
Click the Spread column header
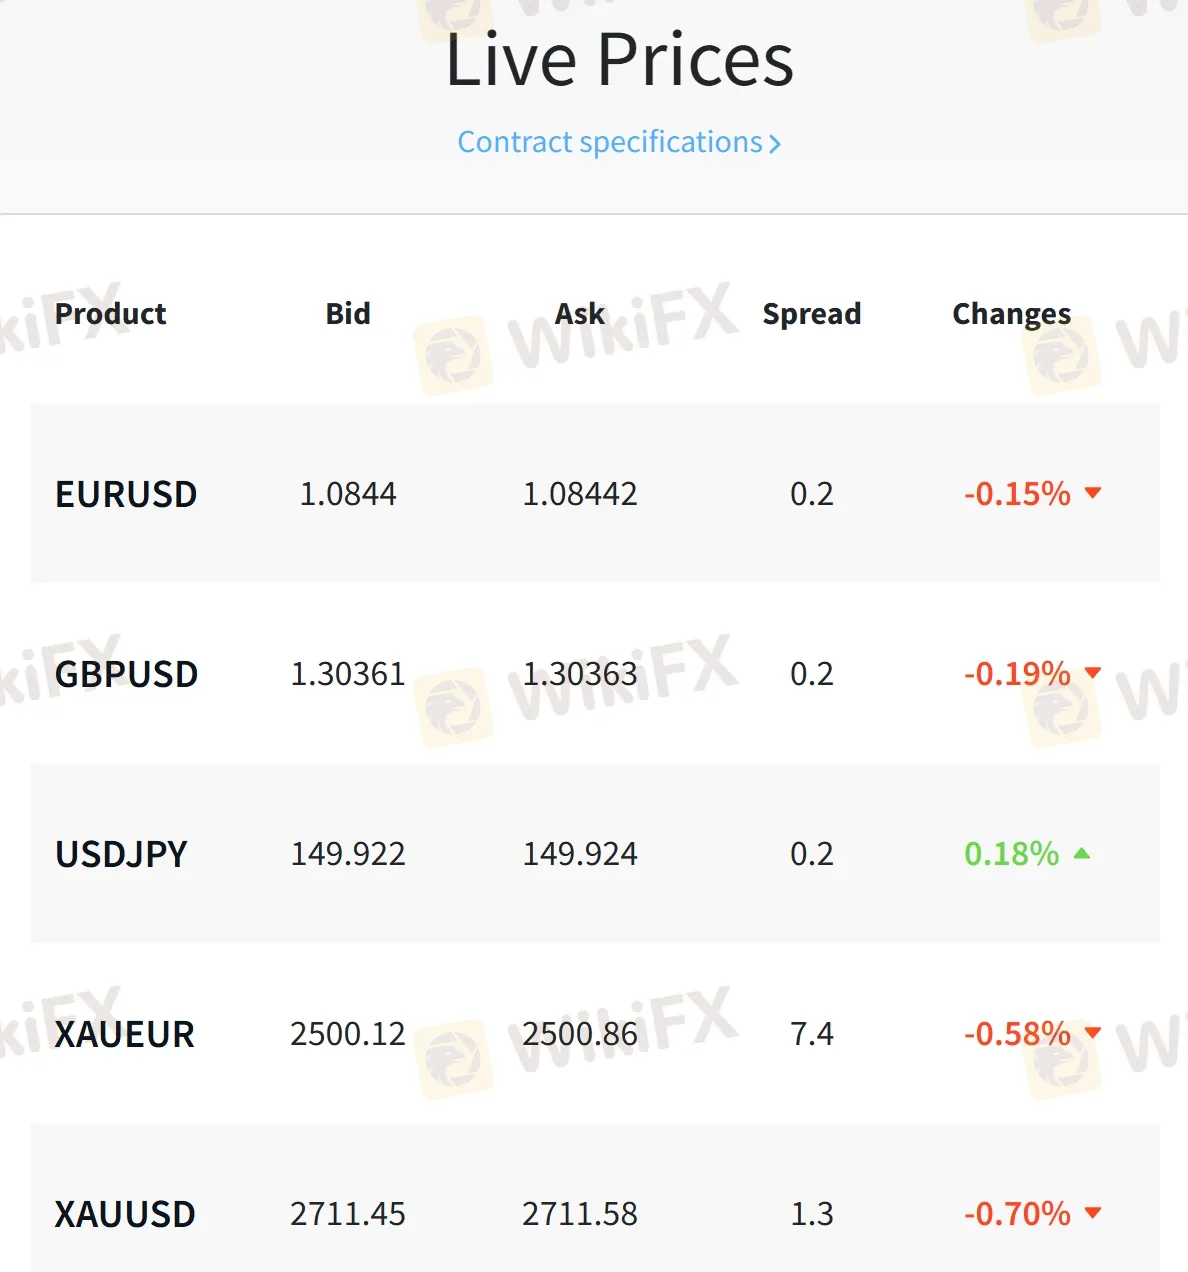(x=811, y=314)
